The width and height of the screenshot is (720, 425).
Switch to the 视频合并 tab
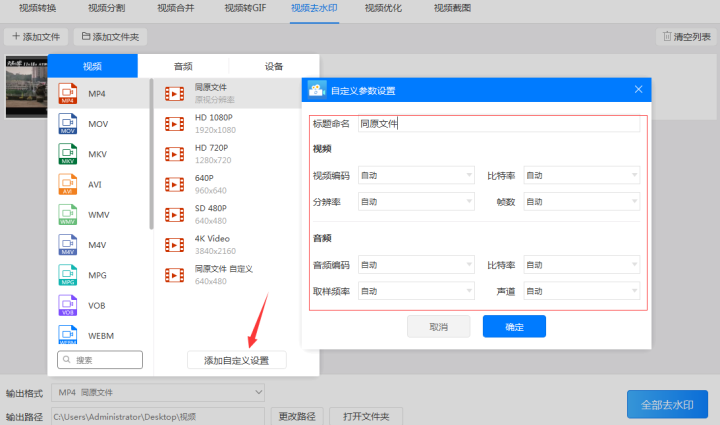(x=176, y=8)
